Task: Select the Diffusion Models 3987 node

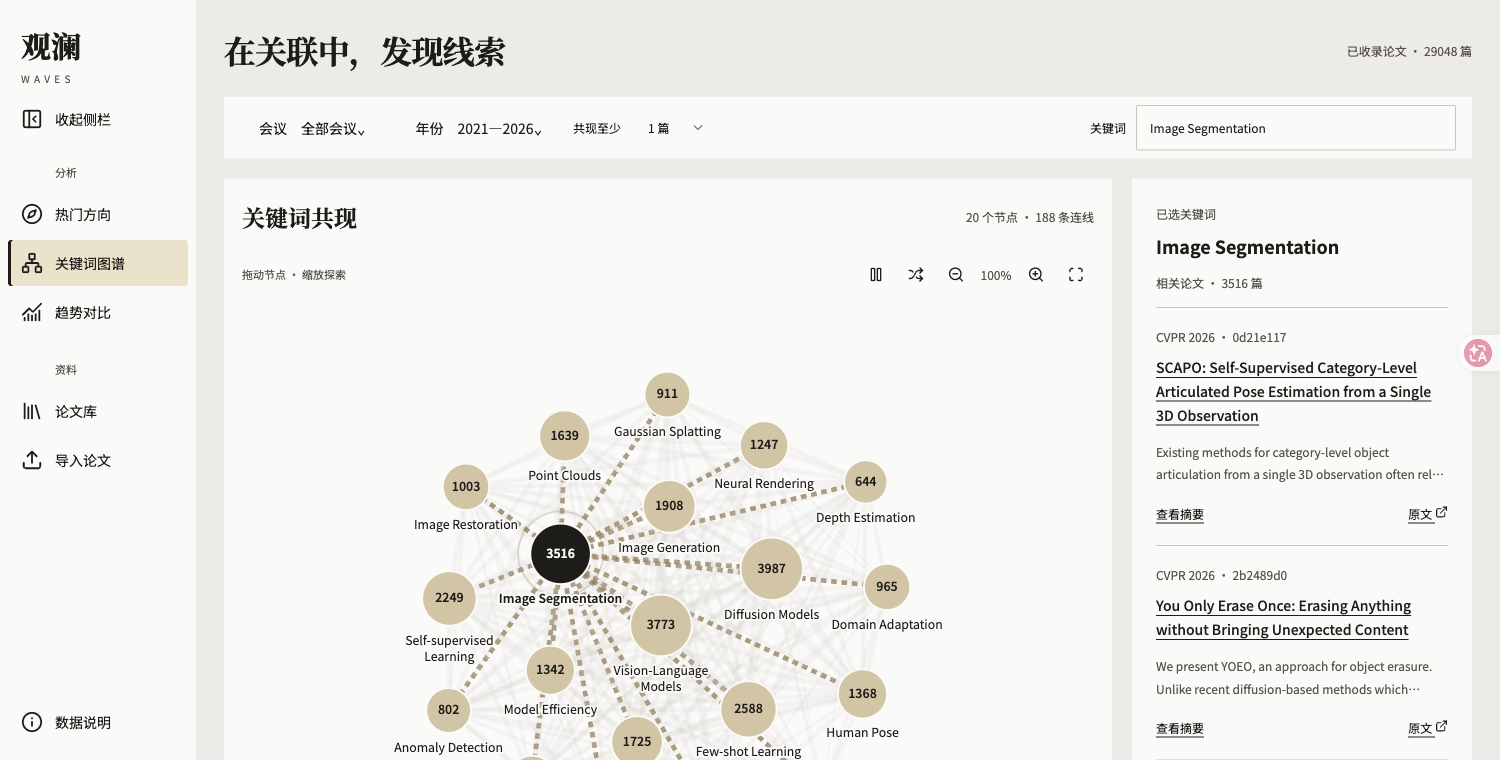Action: 771,568
